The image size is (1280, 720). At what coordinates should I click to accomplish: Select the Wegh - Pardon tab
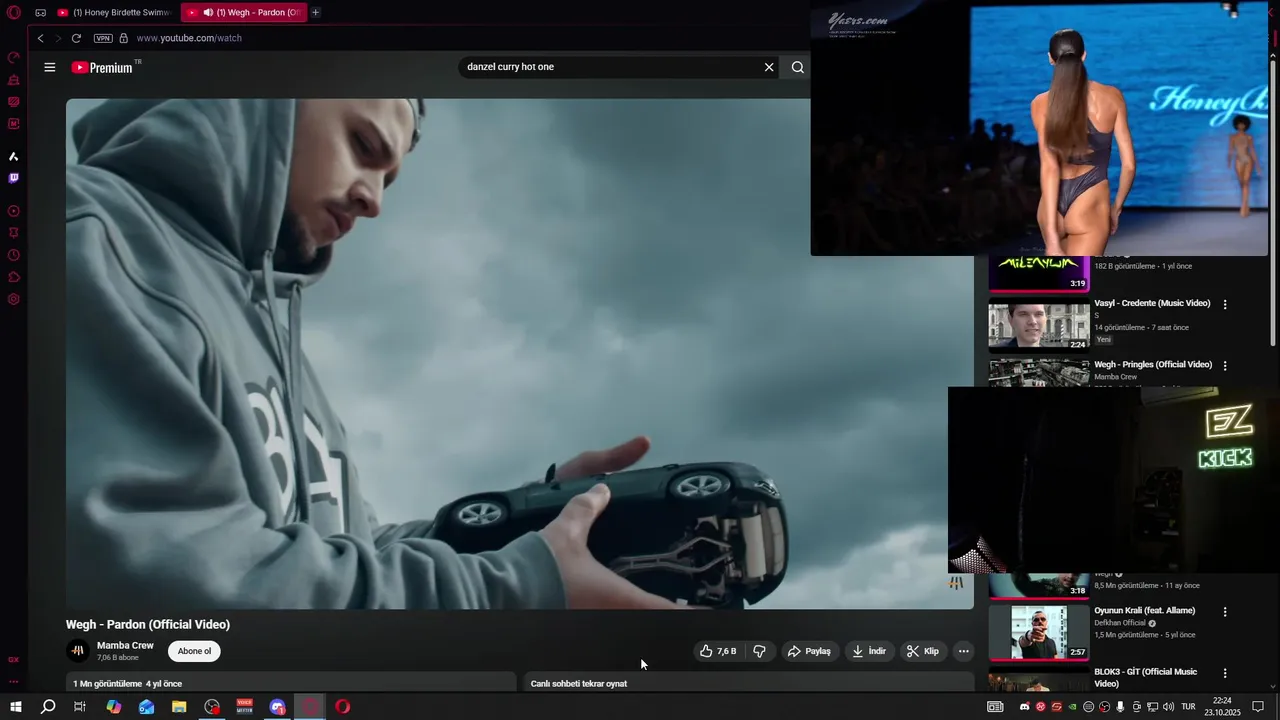click(242, 12)
